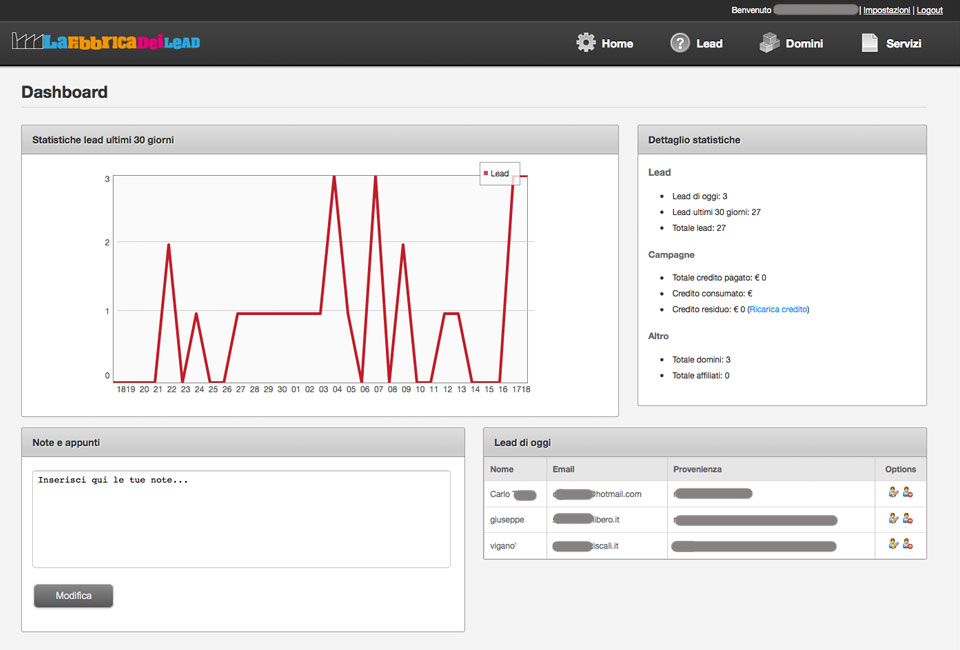Click the Logout link

[x=929, y=10]
